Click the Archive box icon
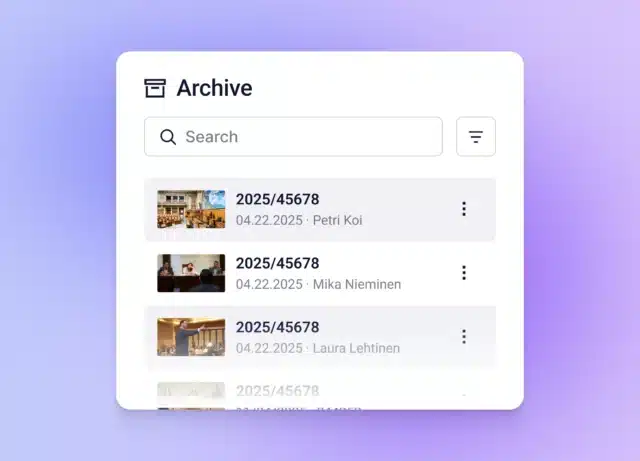 pos(155,88)
